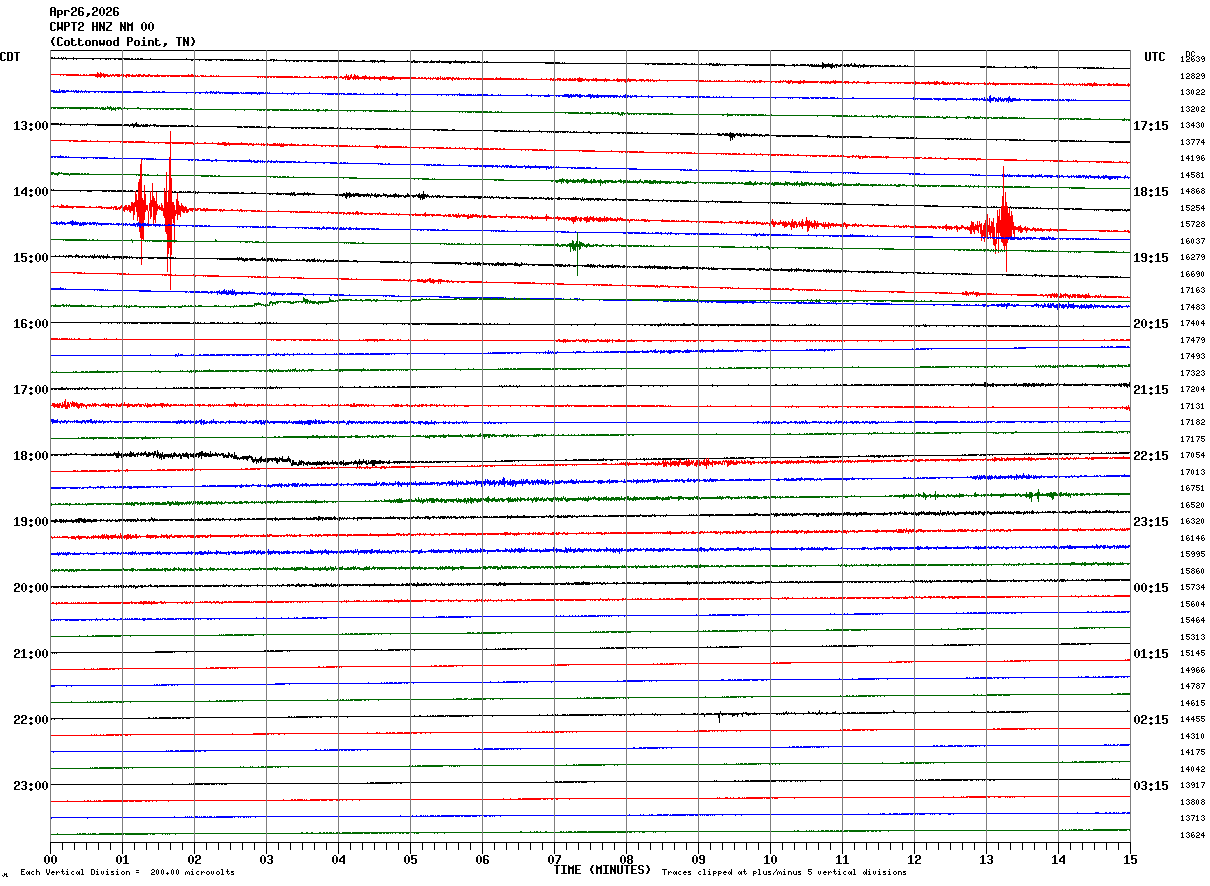Click the DC value 17483
This screenshot has height=886, width=1210.
click(x=1192, y=308)
